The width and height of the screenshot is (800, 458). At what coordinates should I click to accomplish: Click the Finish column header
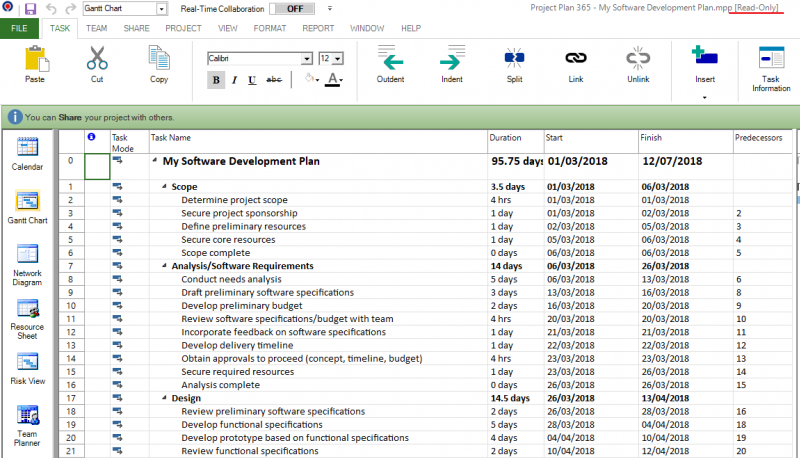[x=686, y=142]
